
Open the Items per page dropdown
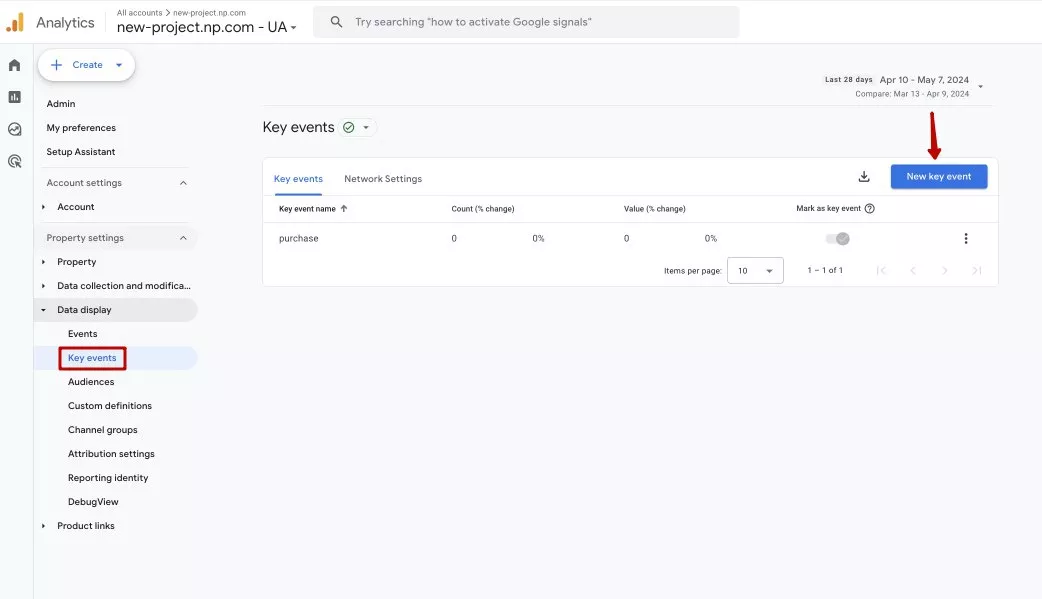point(755,271)
